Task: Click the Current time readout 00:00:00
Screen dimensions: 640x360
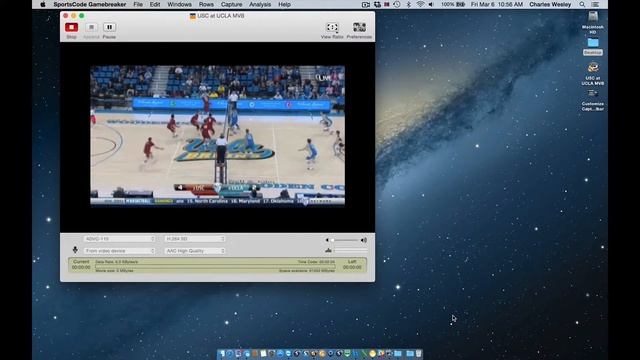Action: 81,267
